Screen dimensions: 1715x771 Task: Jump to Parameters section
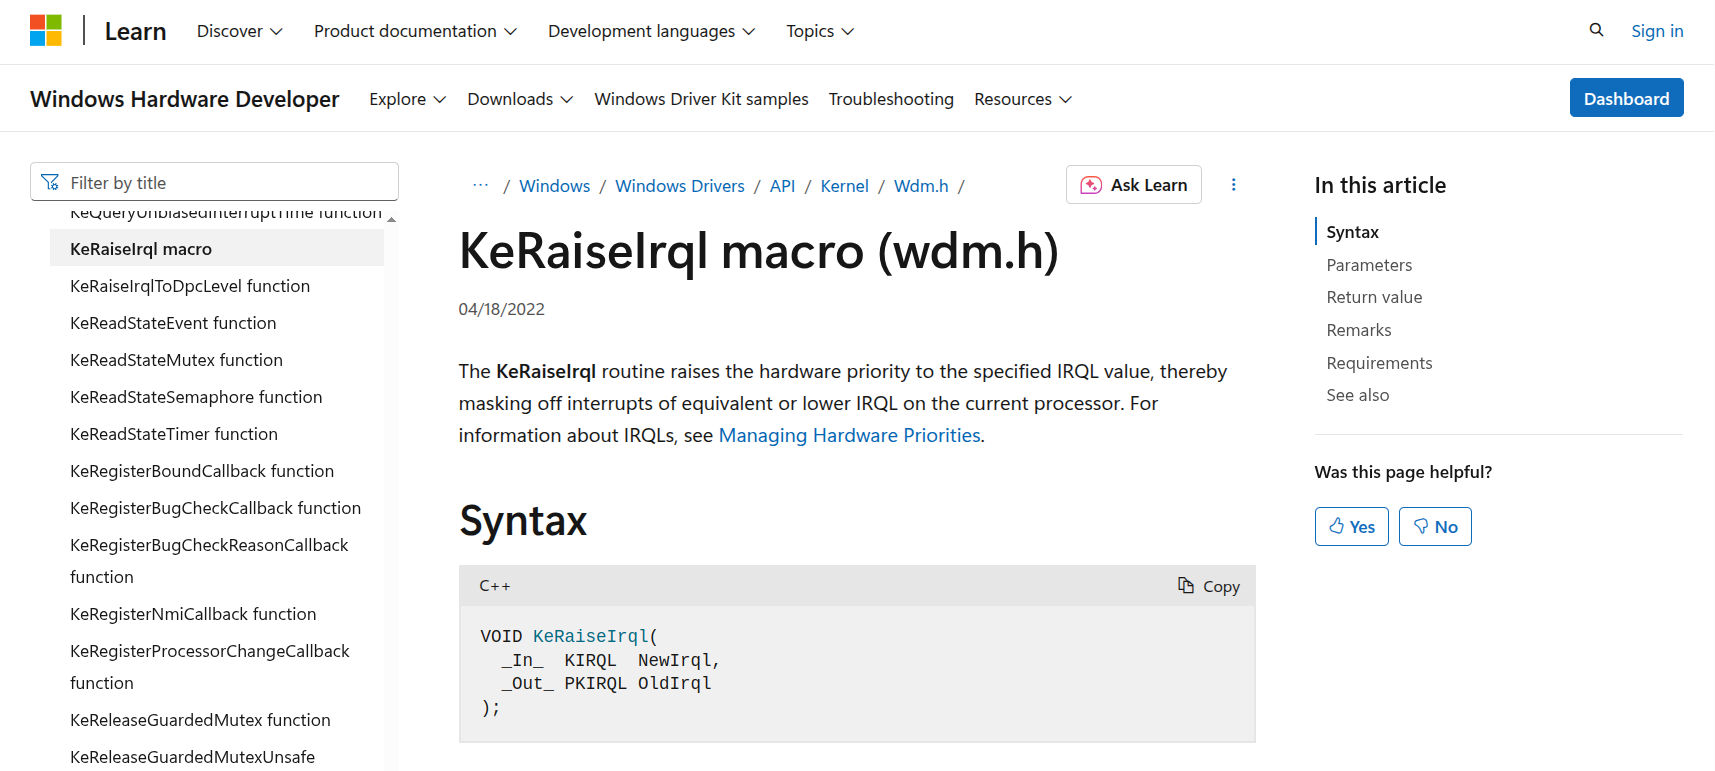1369,265
